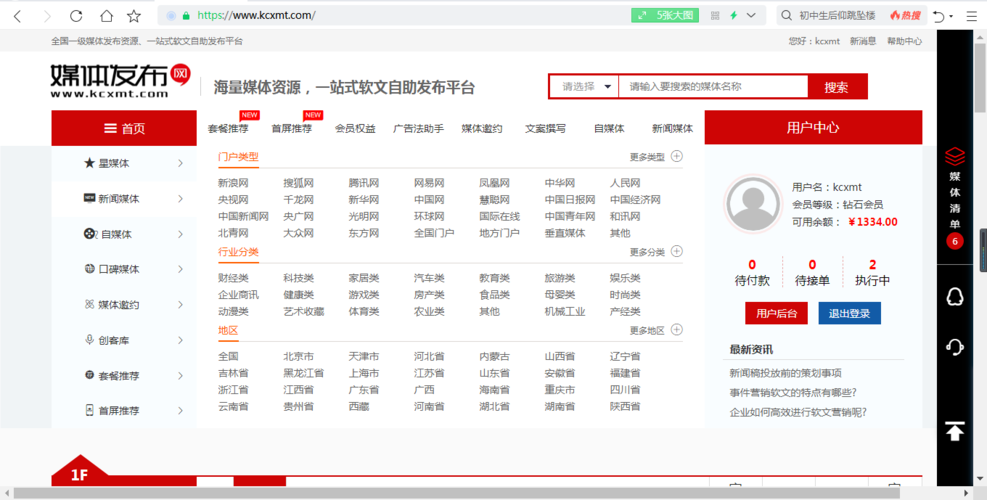The image size is (987, 500).
Task: Open the 文案撰写 nav item
Action: coord(545,128)
